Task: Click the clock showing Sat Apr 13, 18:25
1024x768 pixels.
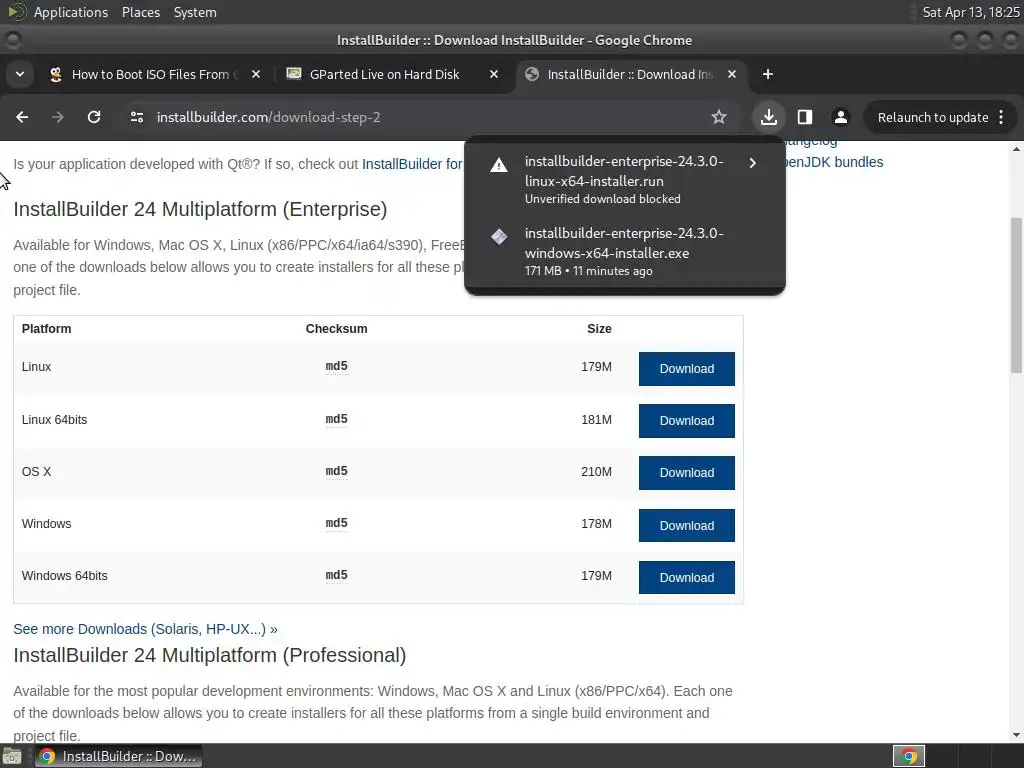Action: pos(970,12)
